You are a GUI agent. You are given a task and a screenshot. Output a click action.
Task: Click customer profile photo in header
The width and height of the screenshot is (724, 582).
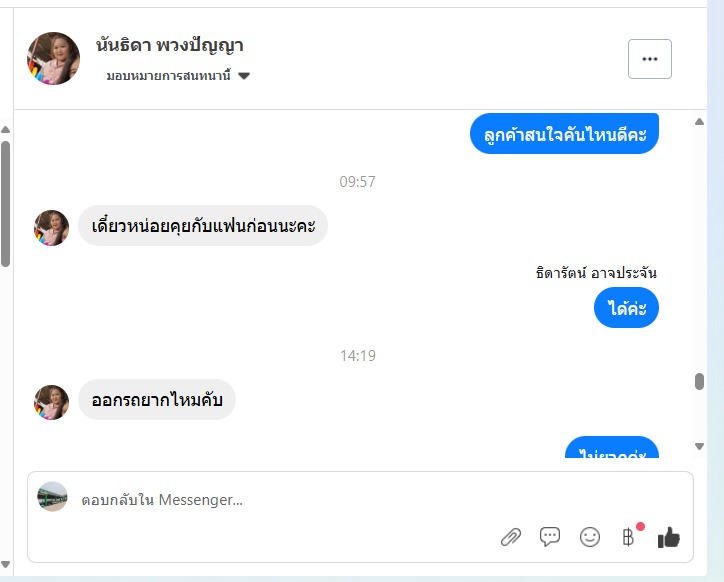[54, 59]
